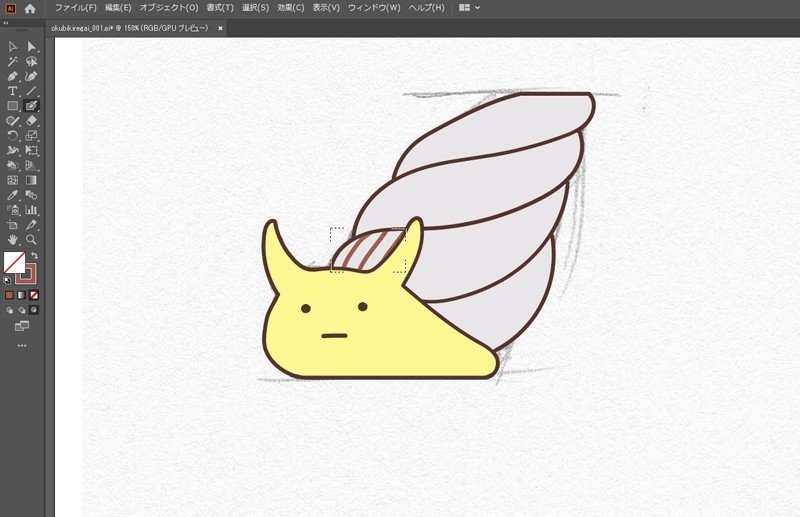
Task: Select the Gradient tool
Action: click(x=32, y=180)
